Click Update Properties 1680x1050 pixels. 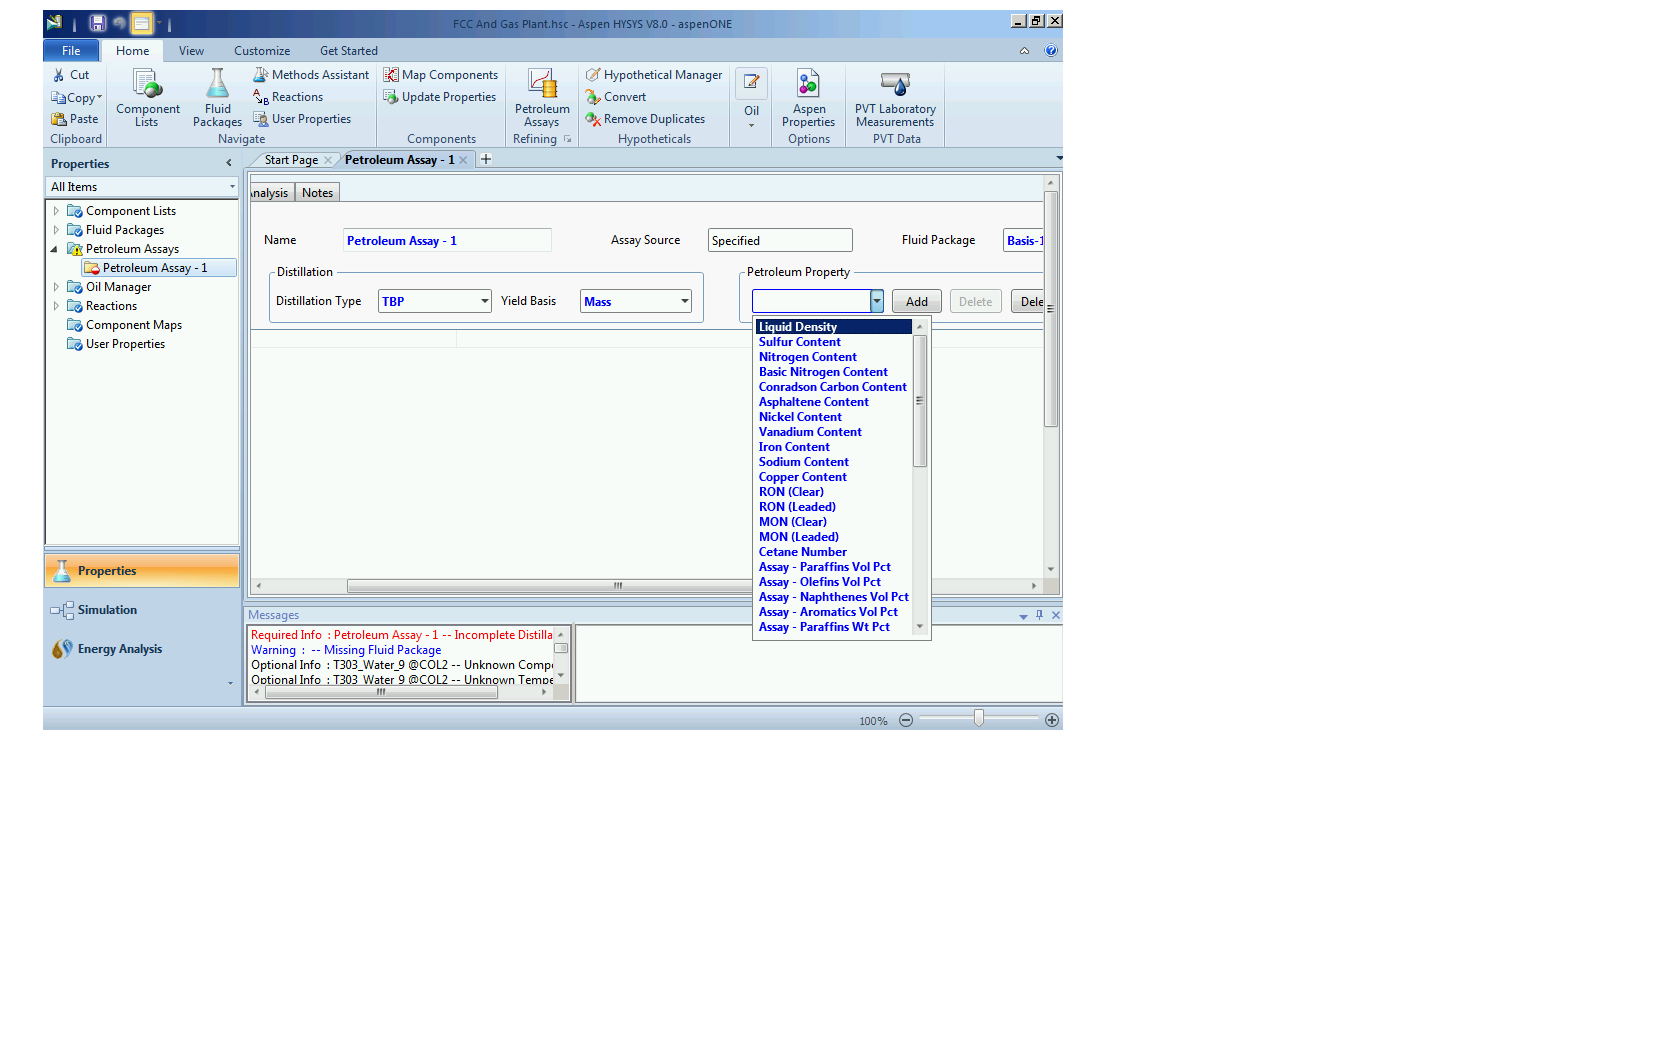tap(440, 97)
